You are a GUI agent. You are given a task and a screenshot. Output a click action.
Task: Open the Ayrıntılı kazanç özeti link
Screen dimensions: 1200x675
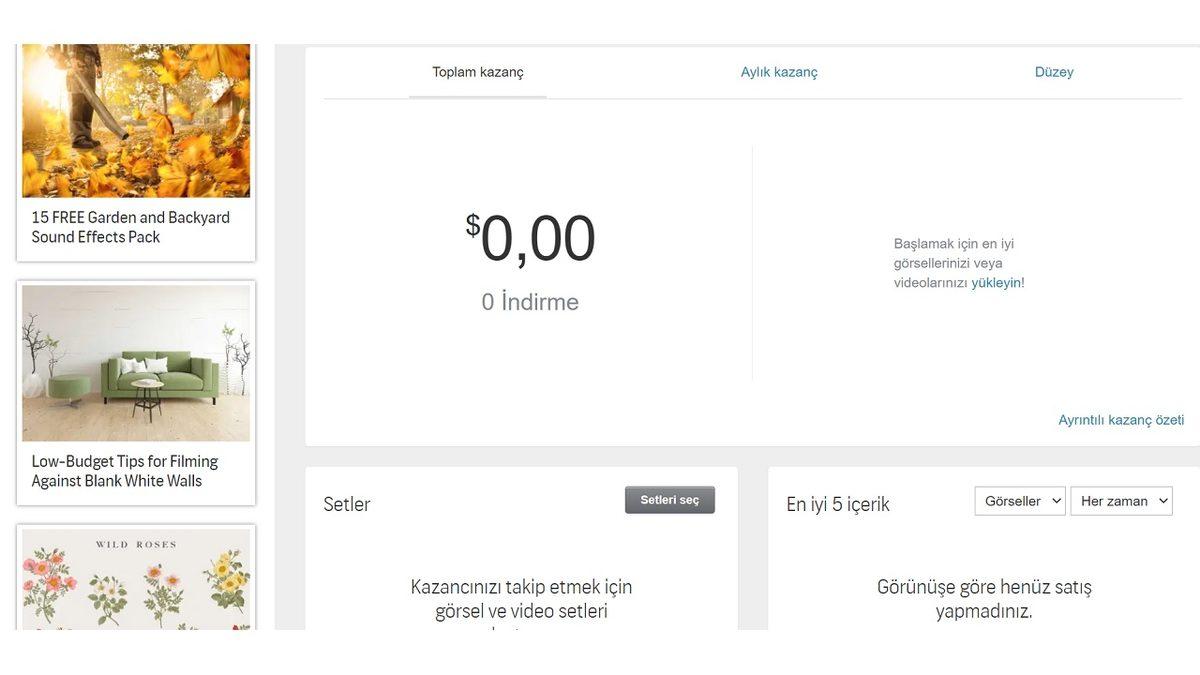click(x=1120, y=420)
